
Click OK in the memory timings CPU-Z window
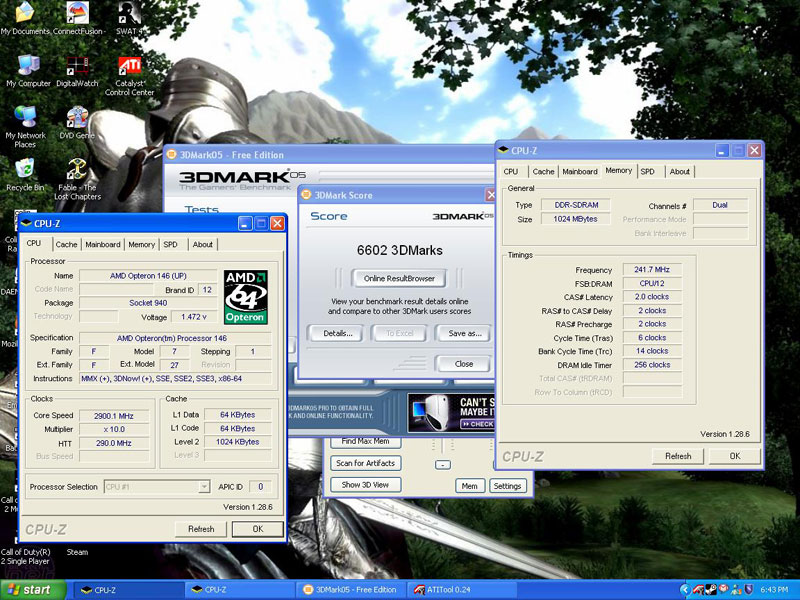[x=735, y=456]
